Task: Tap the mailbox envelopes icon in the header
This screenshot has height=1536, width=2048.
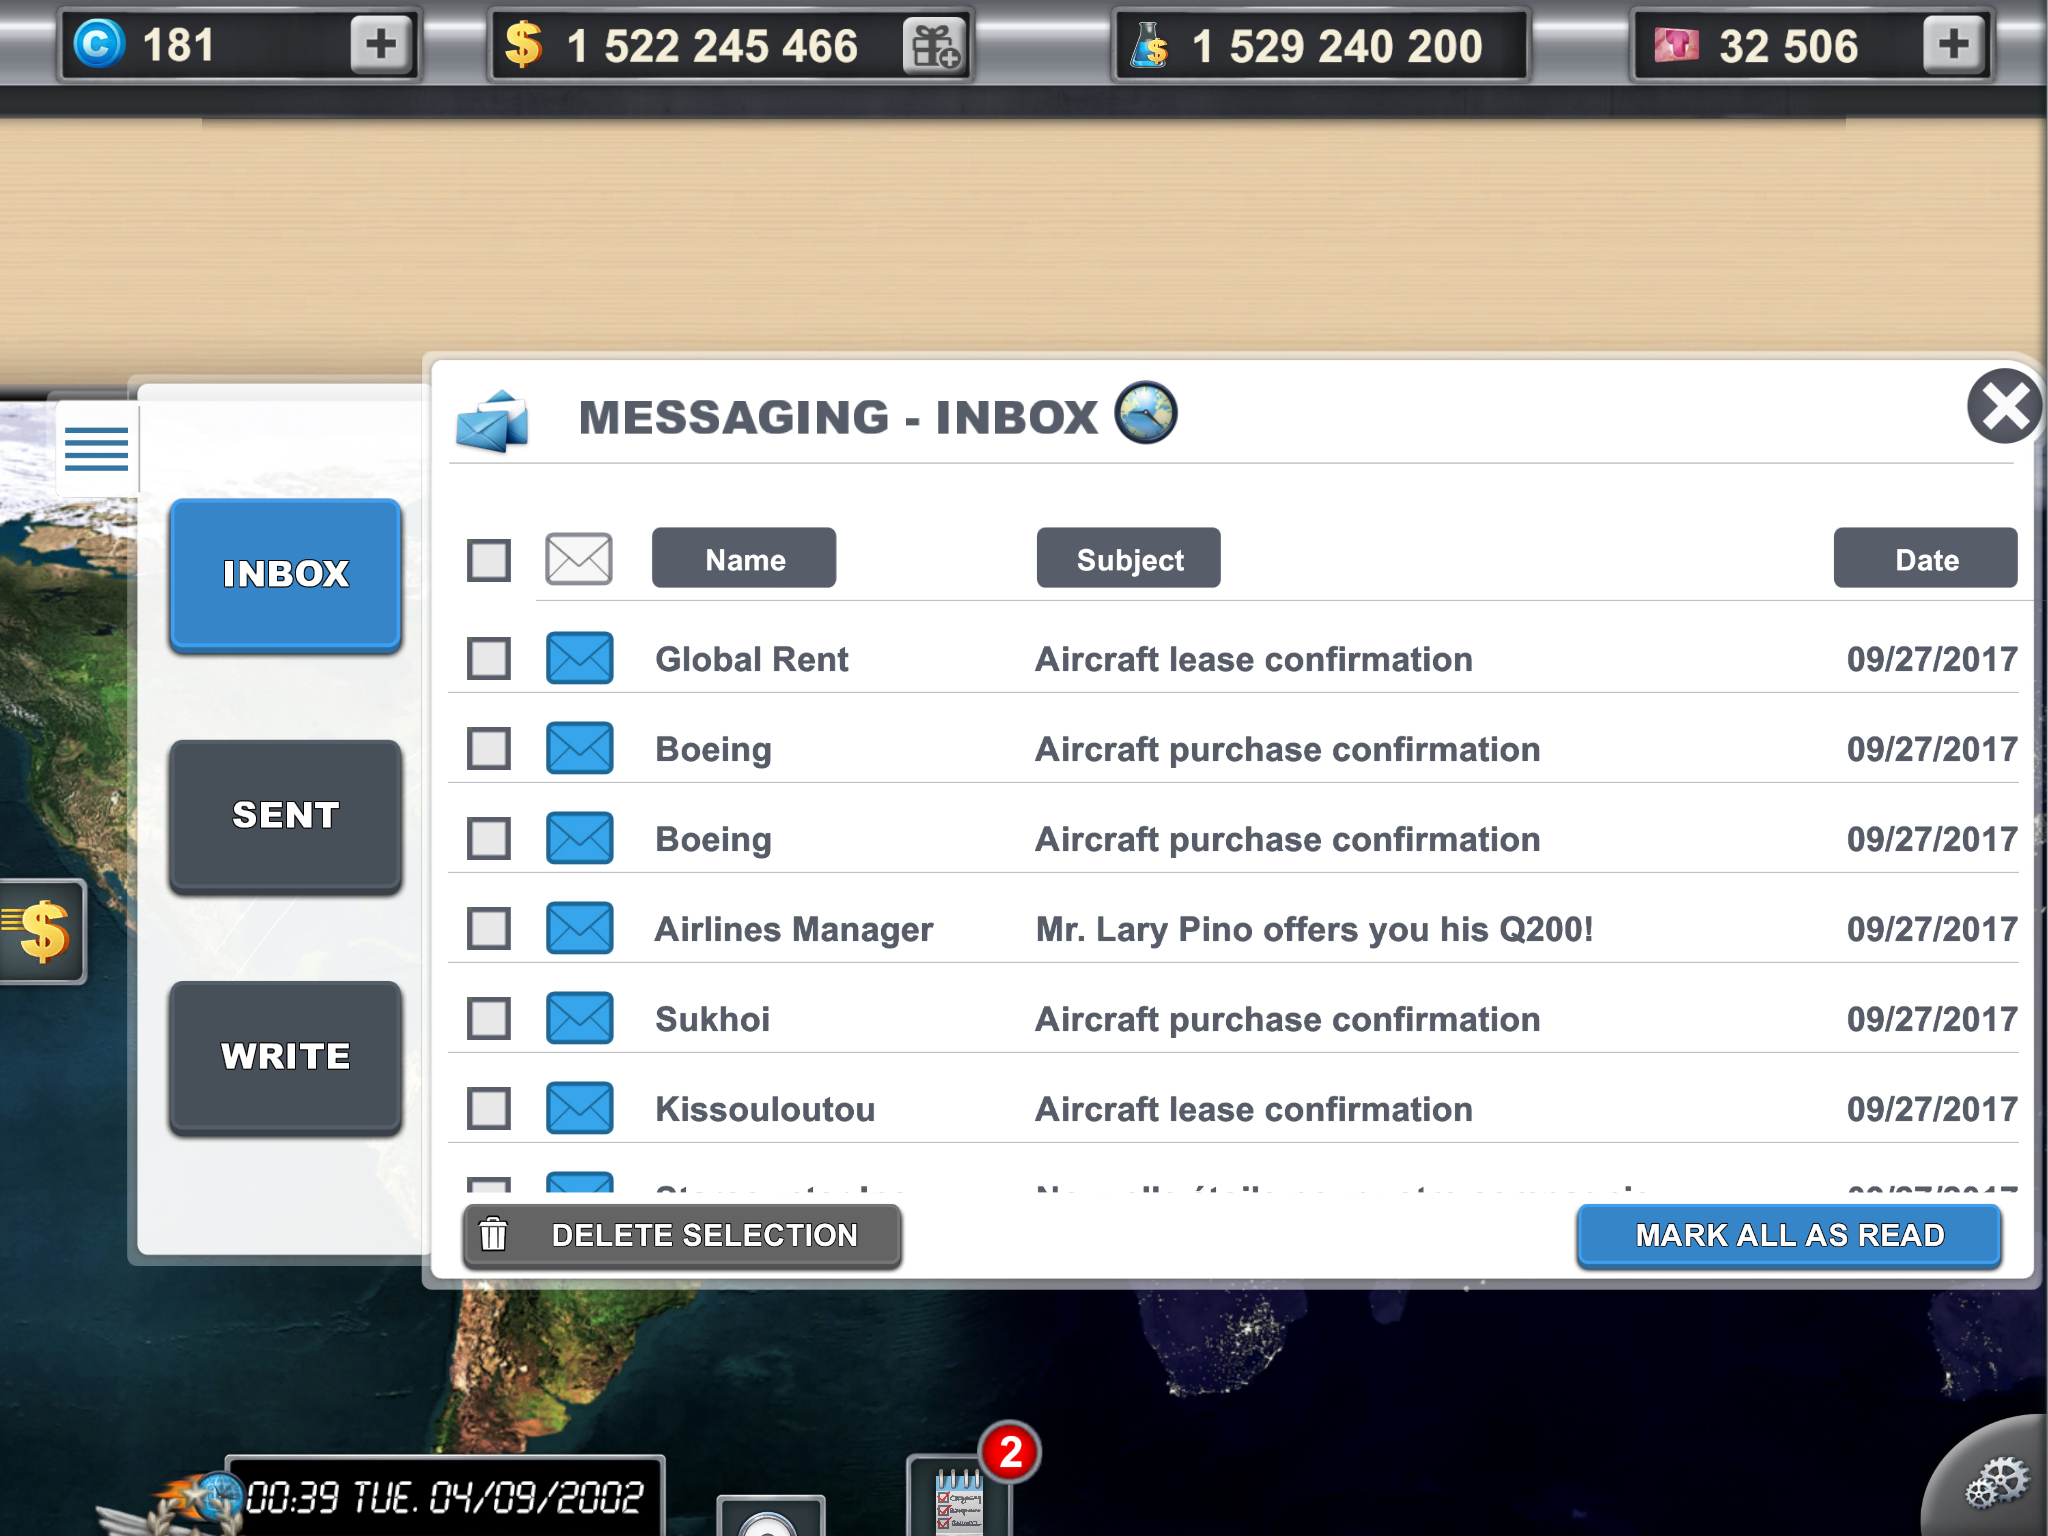Action: click(492, 421)
